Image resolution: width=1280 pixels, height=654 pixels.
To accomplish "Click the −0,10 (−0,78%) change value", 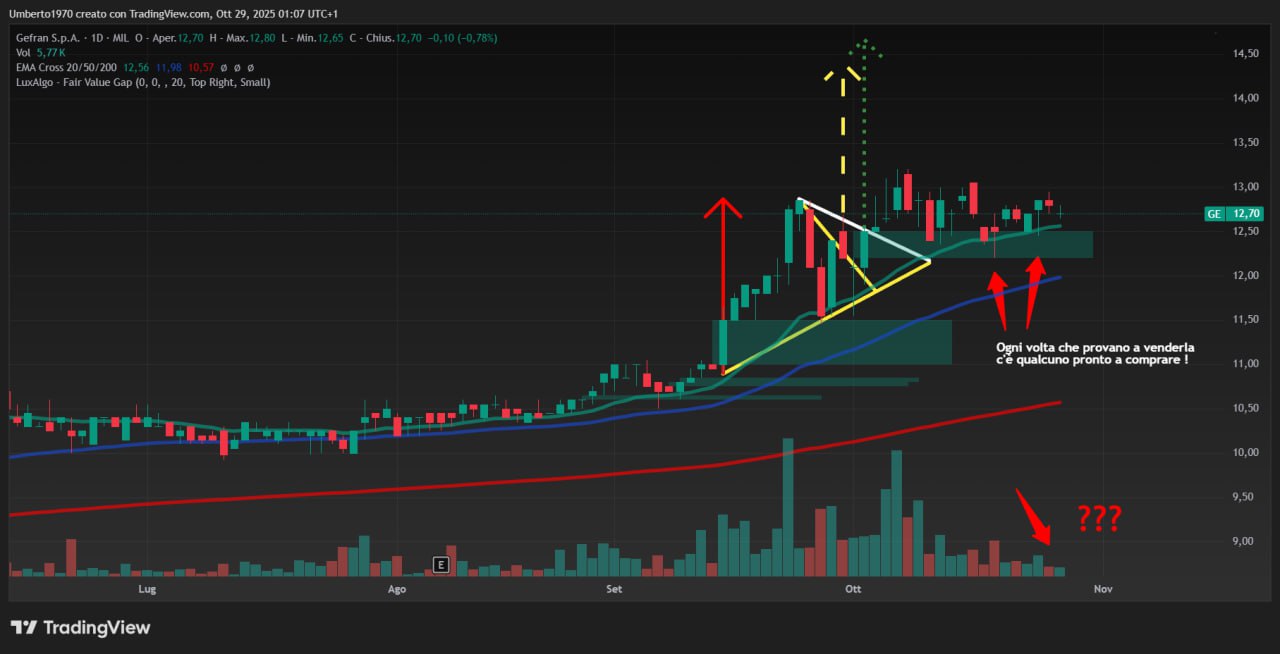I will (x=462, y=38).
